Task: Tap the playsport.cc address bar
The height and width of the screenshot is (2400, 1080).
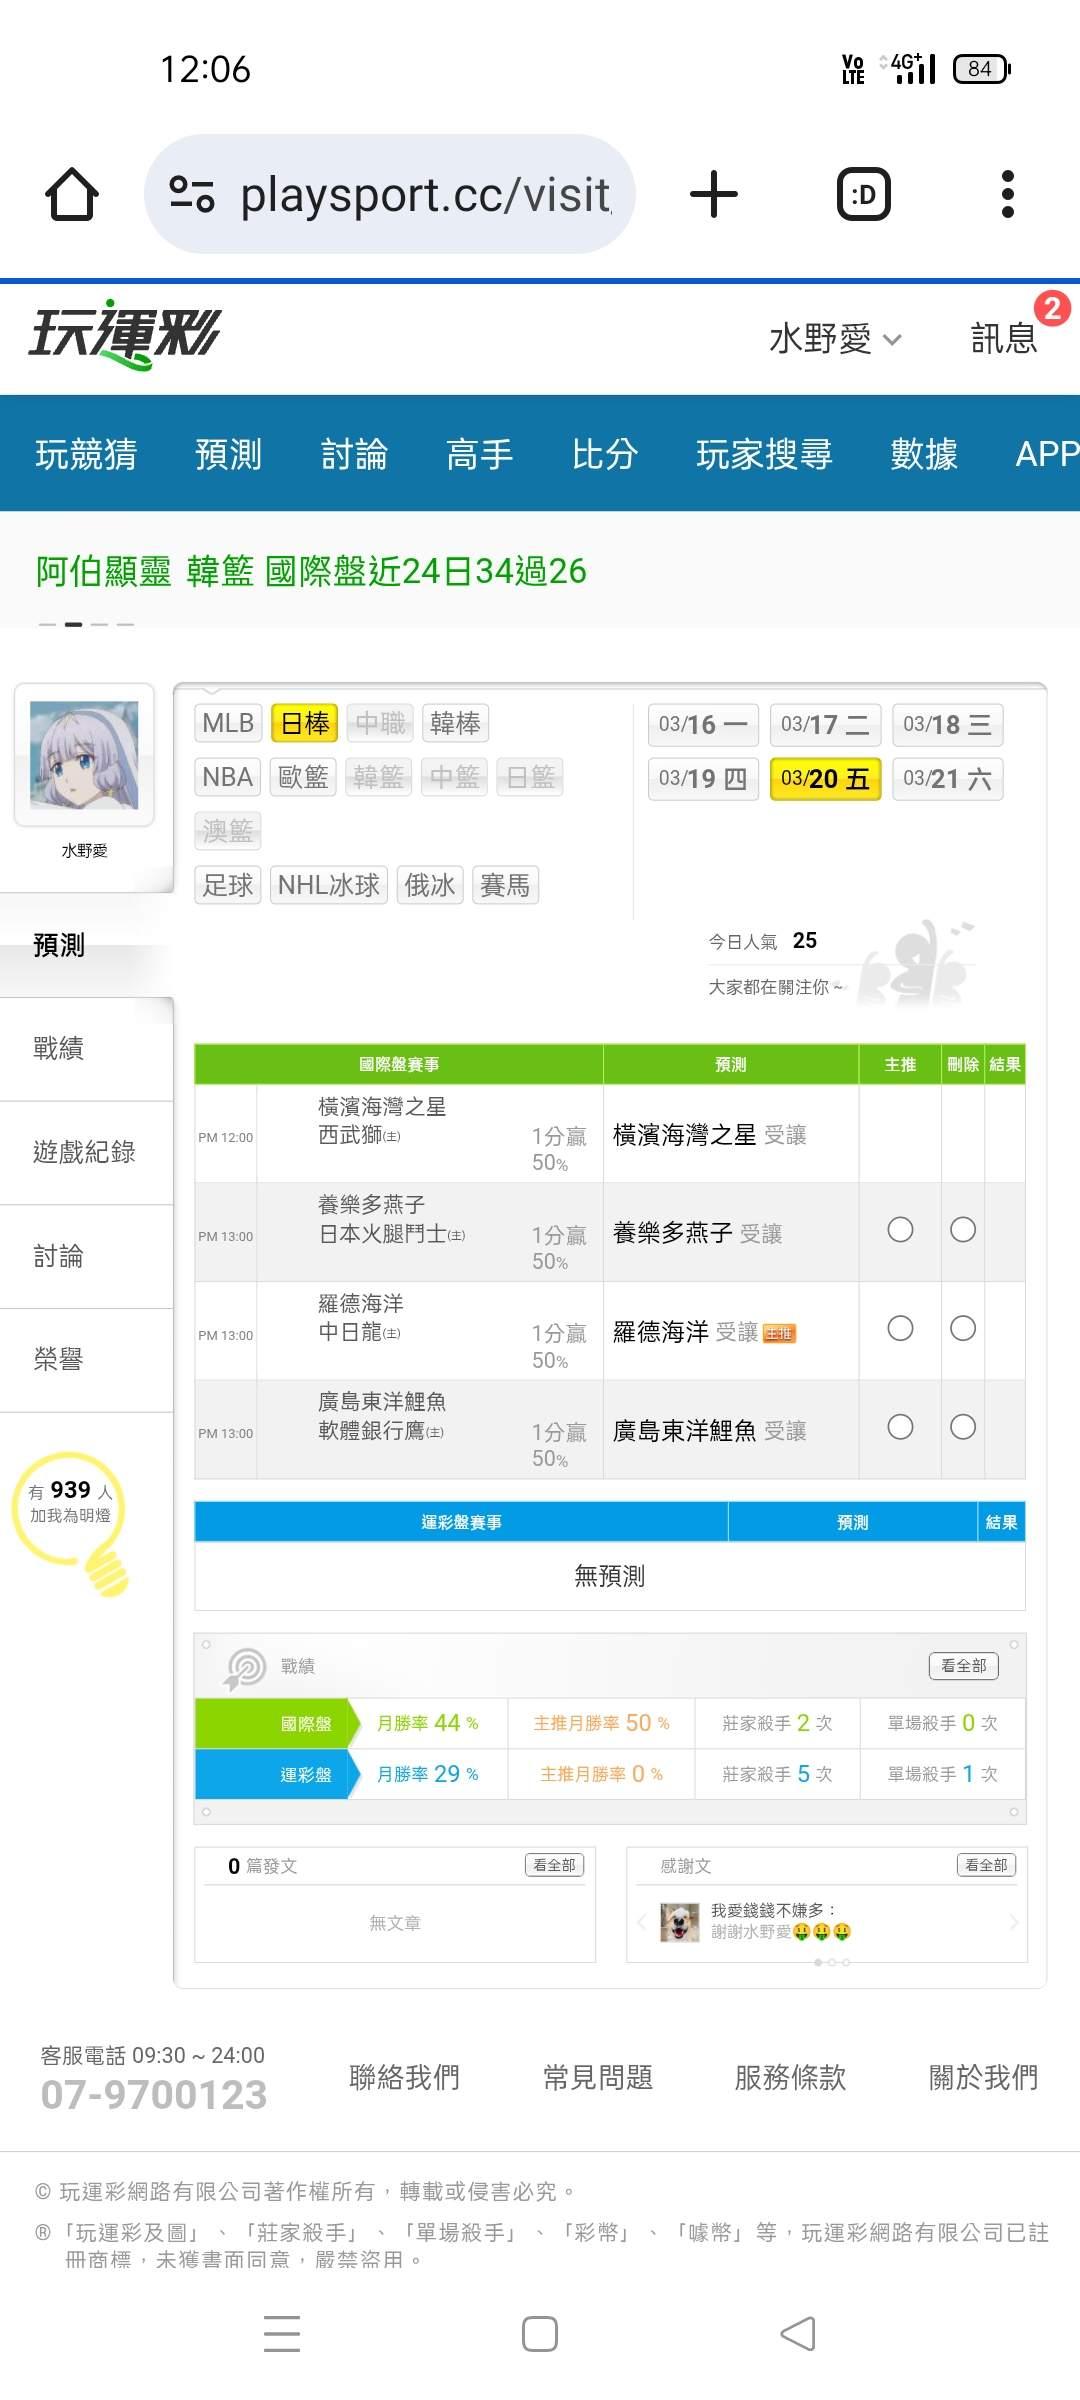Action: point(390,194)
